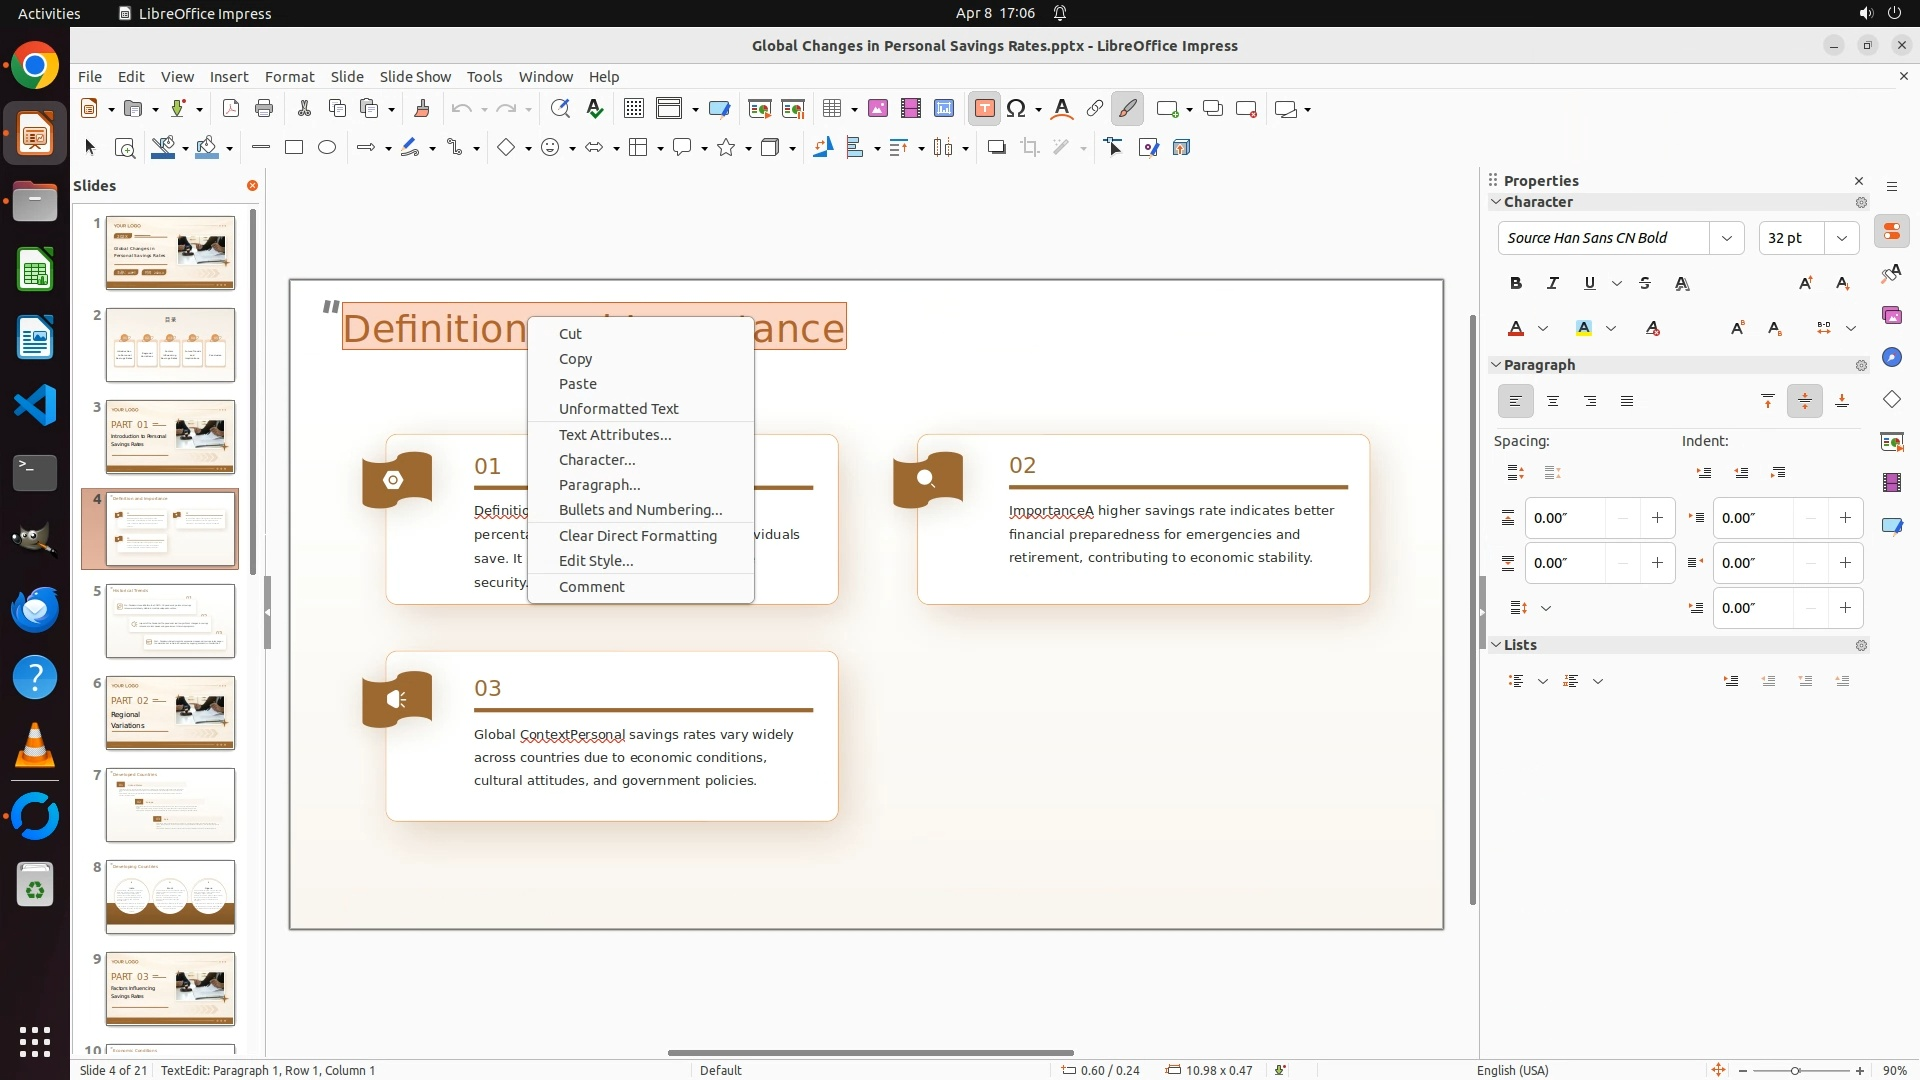Image resolution: width=1920 pixels, height=1080 pixels.
Task: Collapse the Lists section
Action: (x=1497, y=645)
